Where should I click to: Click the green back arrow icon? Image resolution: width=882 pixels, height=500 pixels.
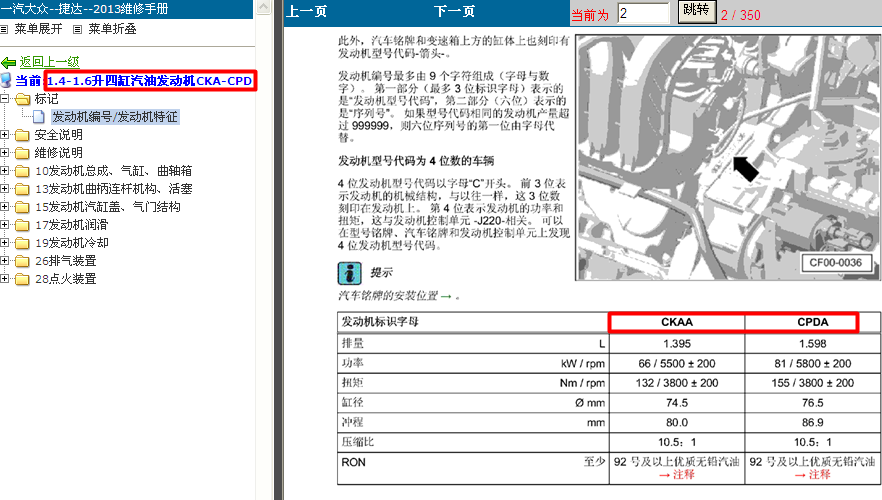click(8, 62)
